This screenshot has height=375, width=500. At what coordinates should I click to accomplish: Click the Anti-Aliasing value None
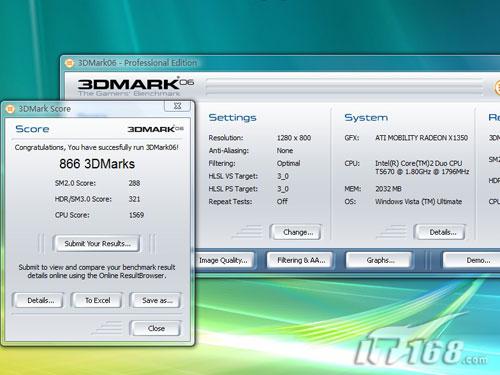coord(285,151)
